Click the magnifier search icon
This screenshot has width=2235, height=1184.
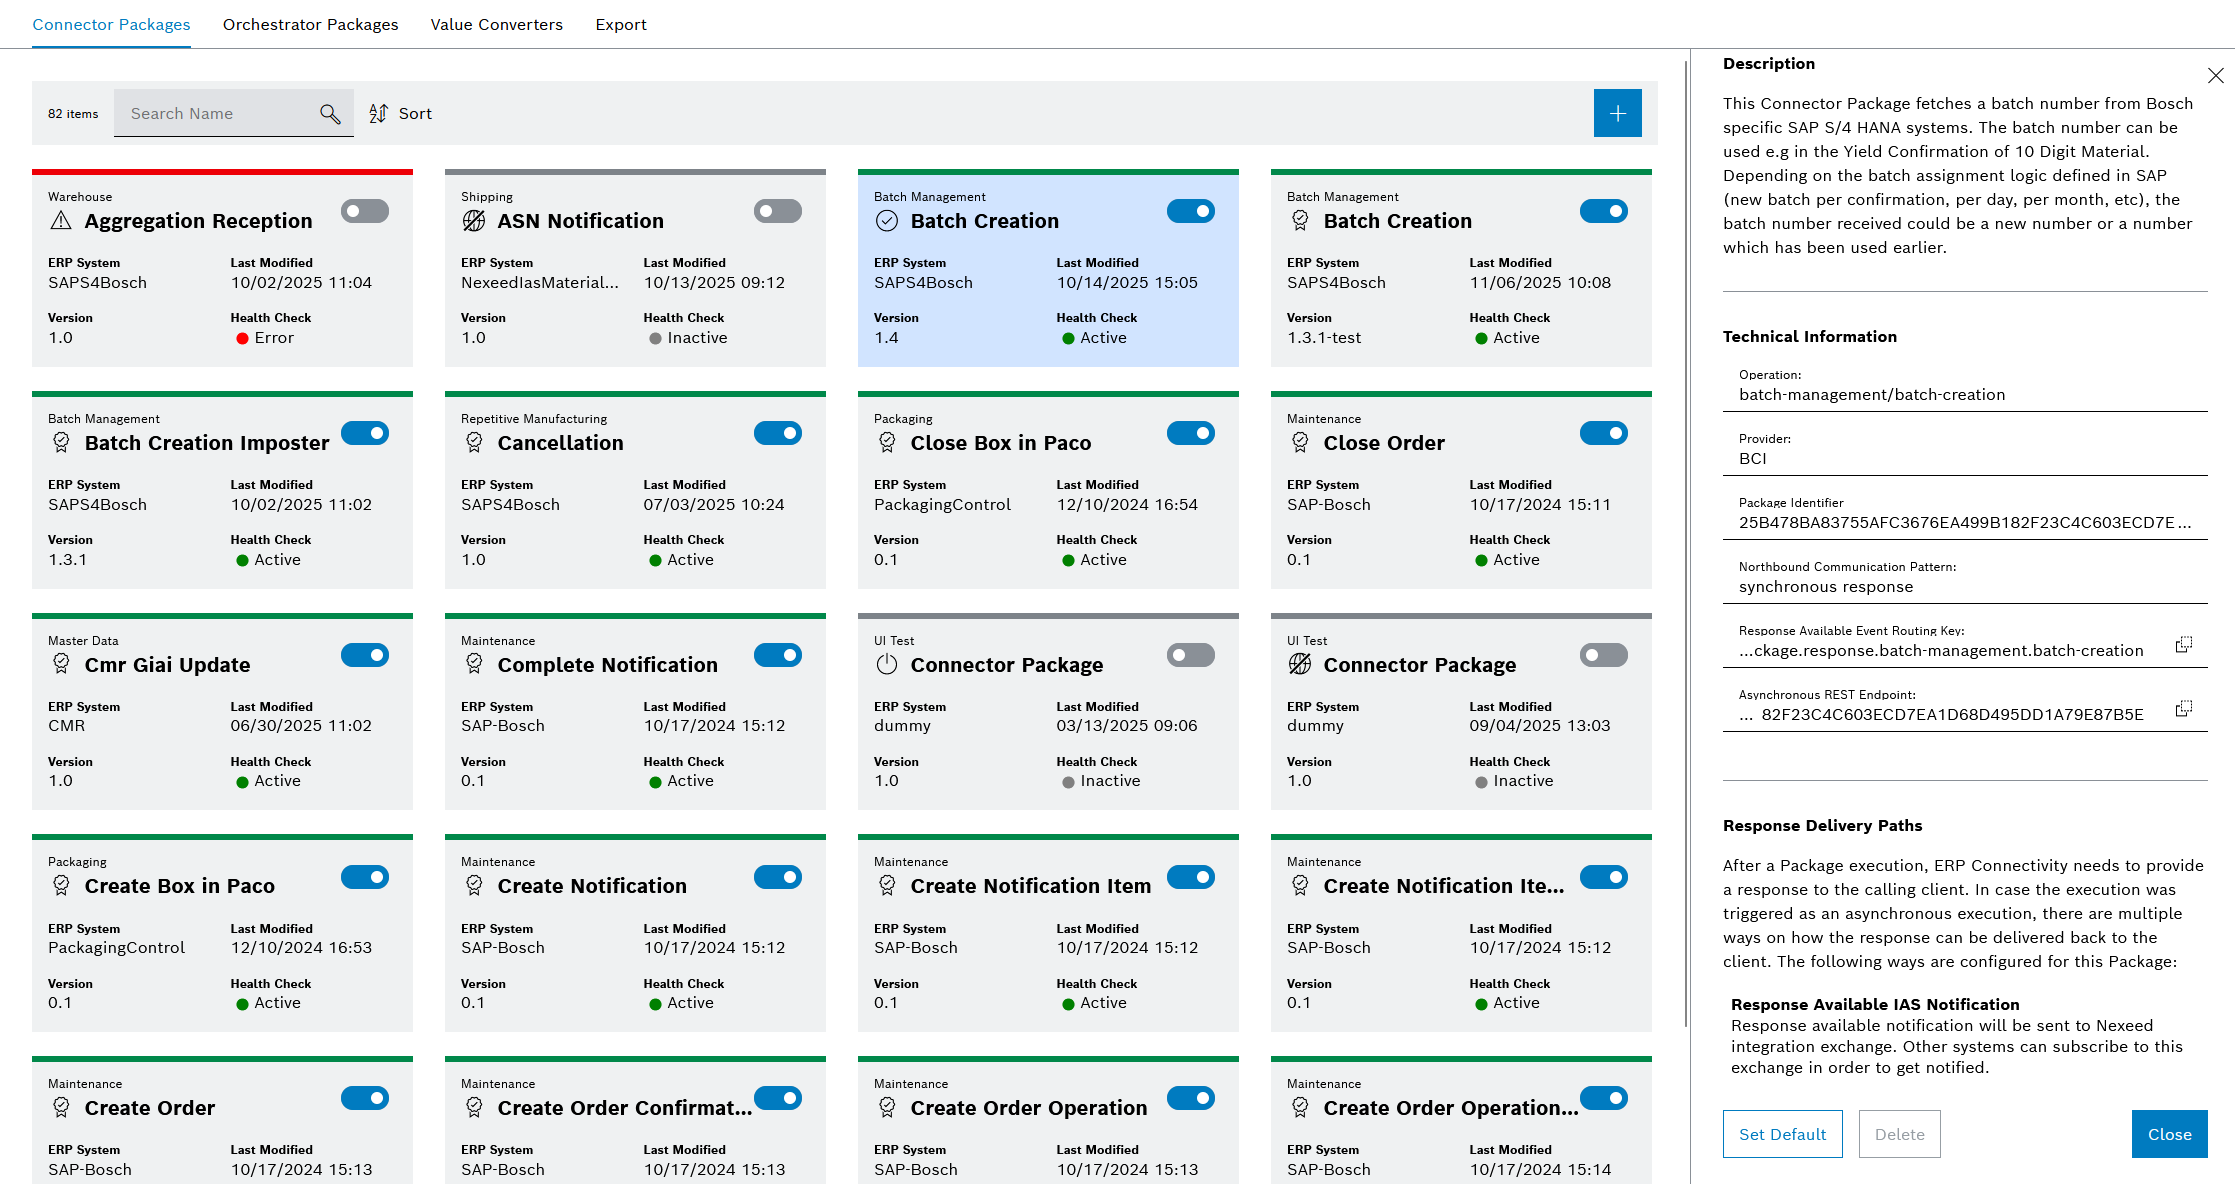coord(330,114)
